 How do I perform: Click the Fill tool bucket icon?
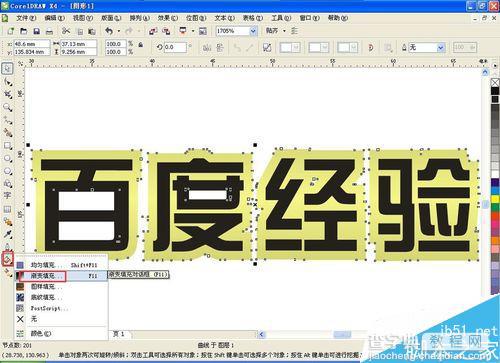(x=7, y=258)
